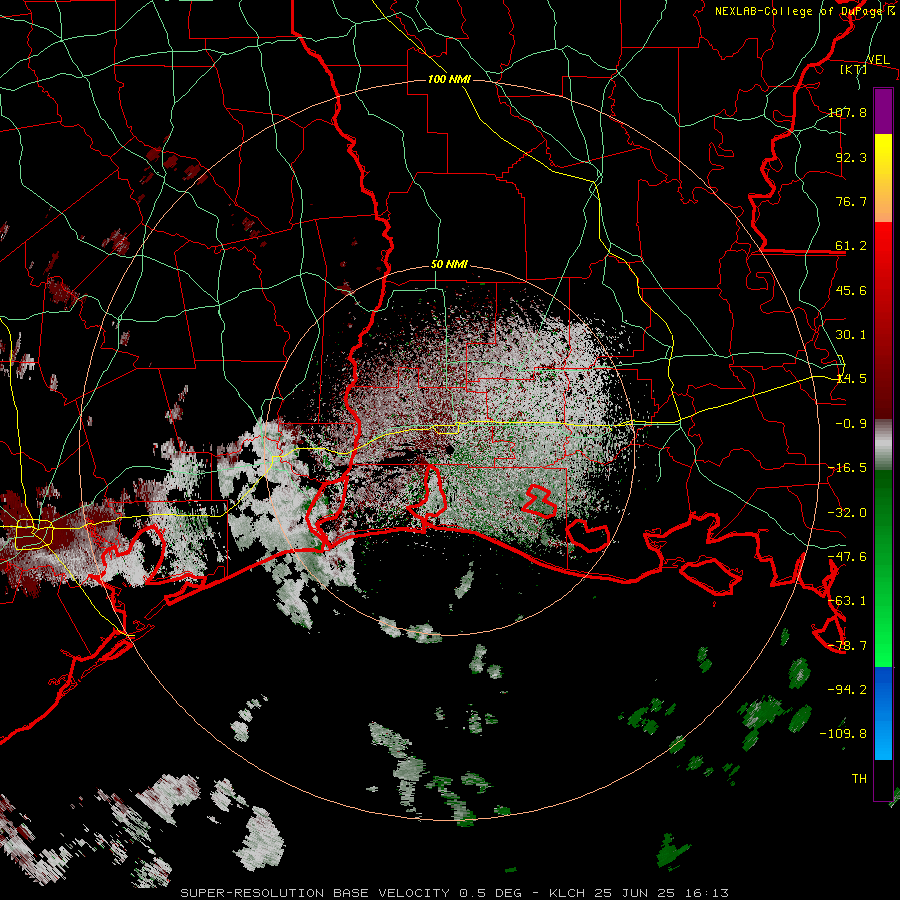
Task: Select the 107.8 legend value
Action: [847, 112]
